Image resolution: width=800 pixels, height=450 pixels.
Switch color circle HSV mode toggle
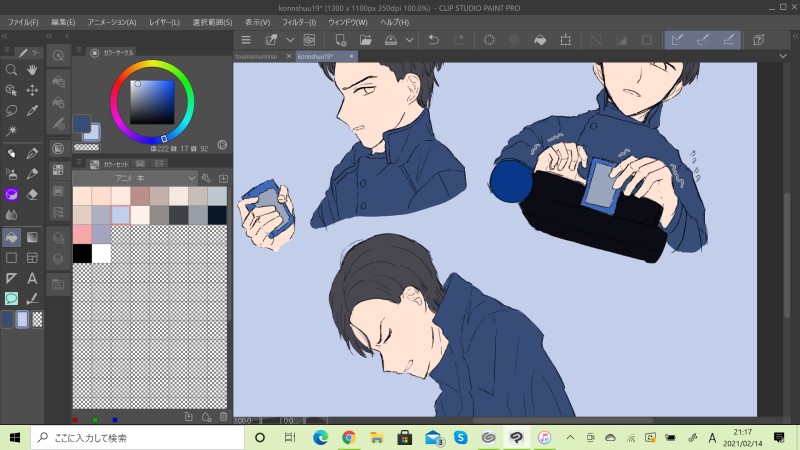(222, 145)
